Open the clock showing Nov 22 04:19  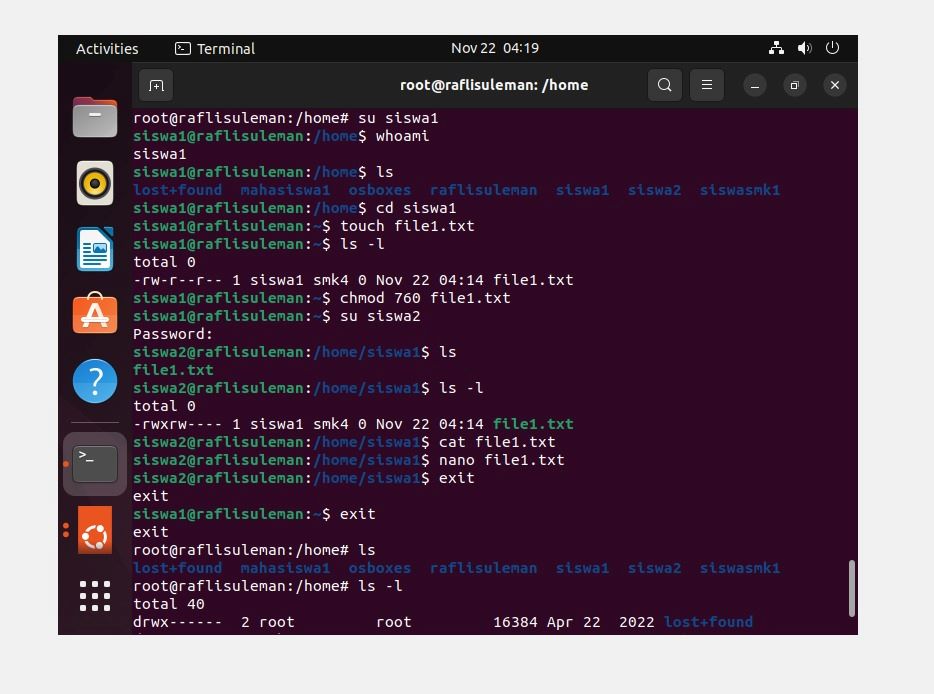click(494, 48)
